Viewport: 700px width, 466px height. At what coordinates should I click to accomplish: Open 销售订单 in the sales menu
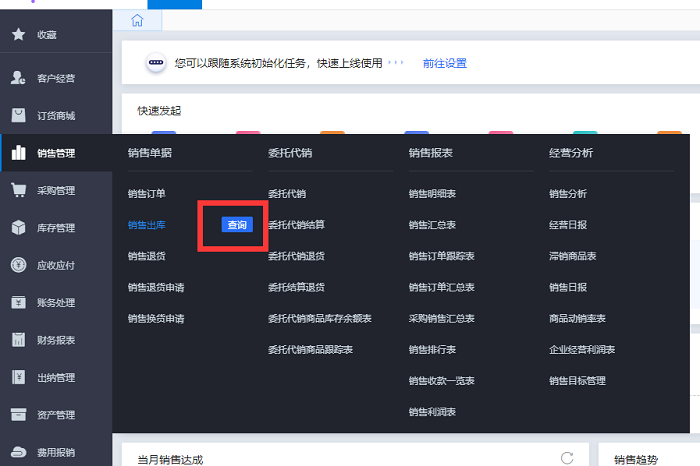point(146,193)
